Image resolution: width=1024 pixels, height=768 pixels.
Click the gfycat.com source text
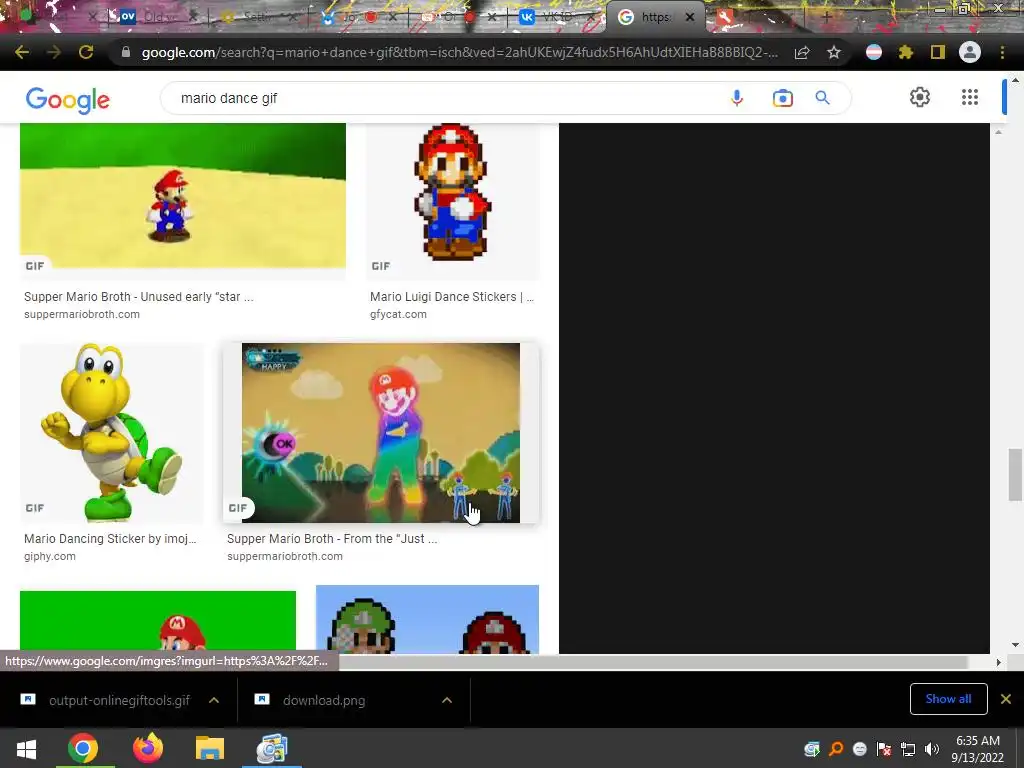tap(398, 314)
